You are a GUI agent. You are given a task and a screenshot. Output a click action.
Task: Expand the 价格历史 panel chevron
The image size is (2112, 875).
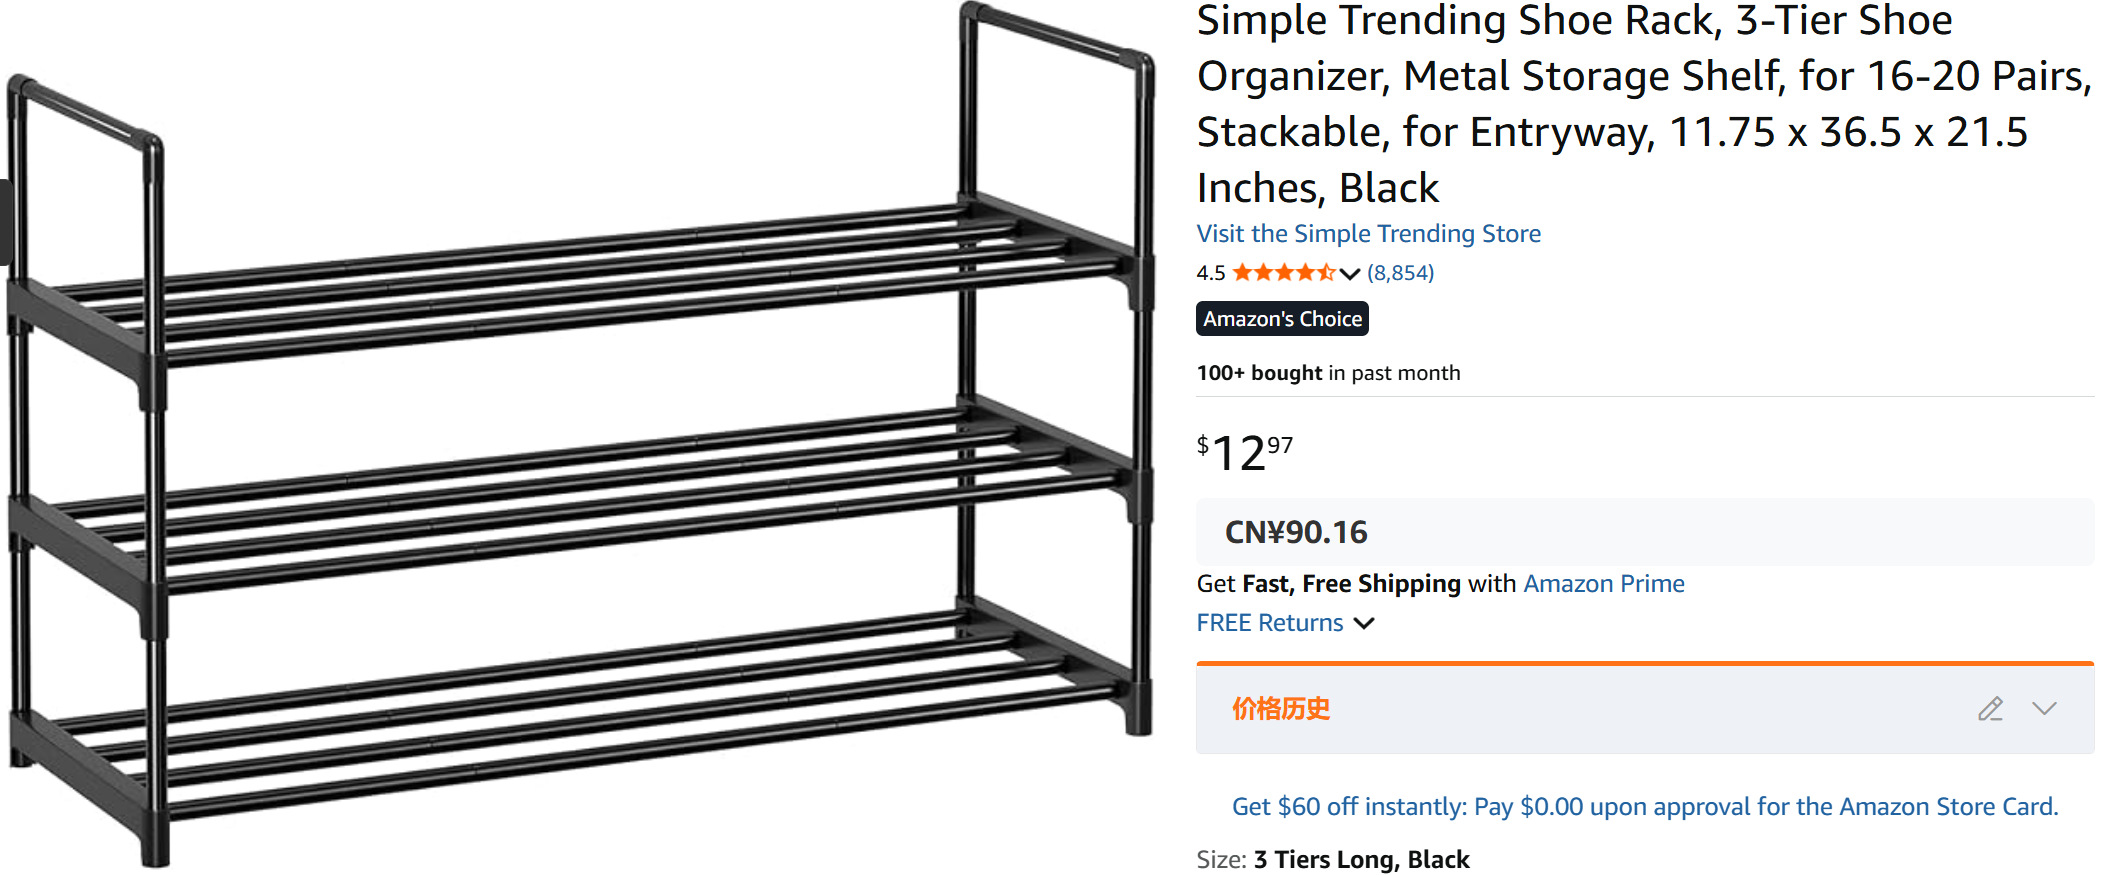[x=2044, y=709]
